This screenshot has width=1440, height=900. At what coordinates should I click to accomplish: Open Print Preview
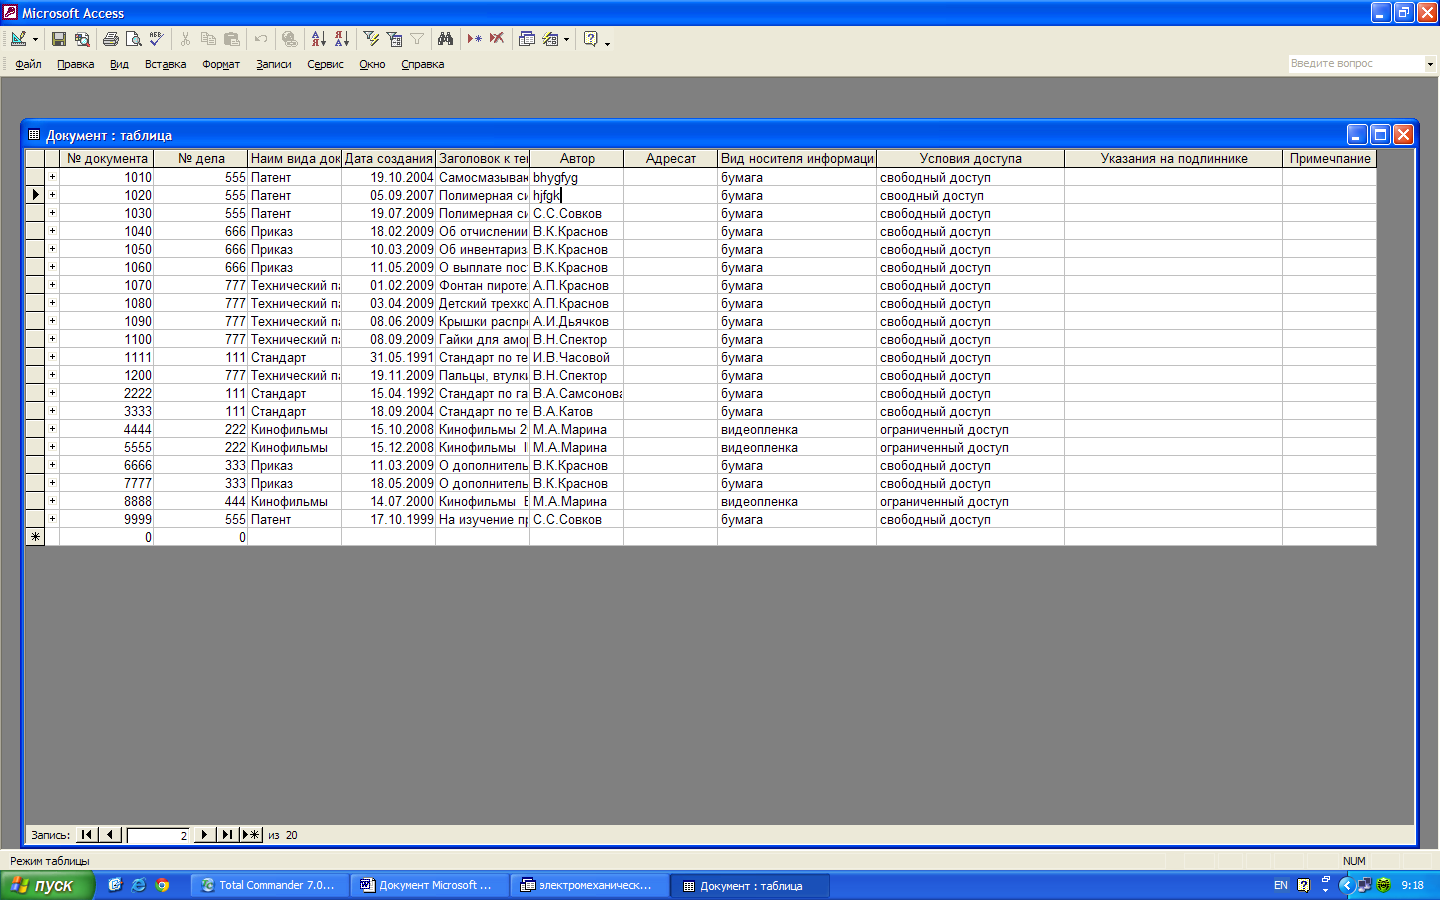(x=133, y=39)
